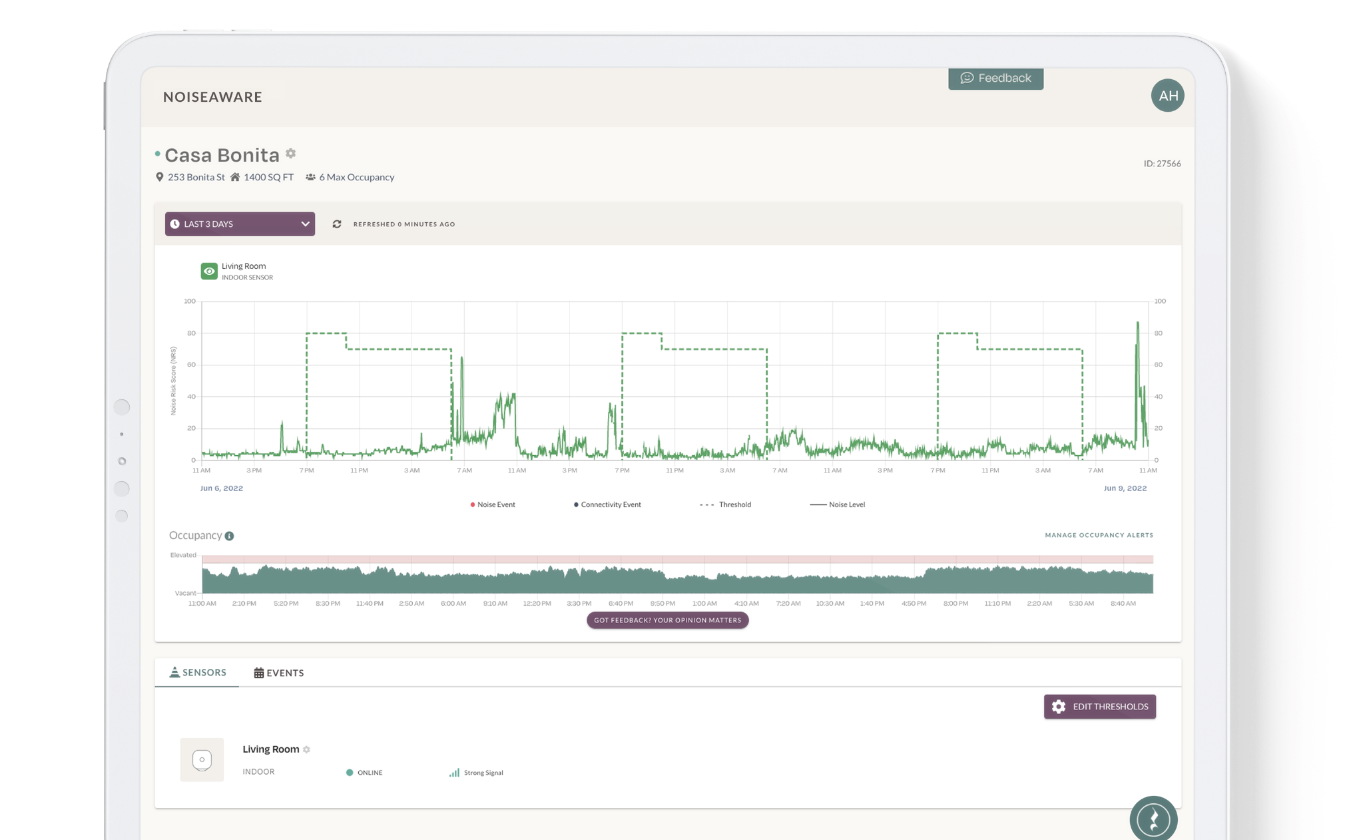Screen dimensions: 1345x840
Task: Open Casa Bonita property settings gear
Action: (291, 154)
